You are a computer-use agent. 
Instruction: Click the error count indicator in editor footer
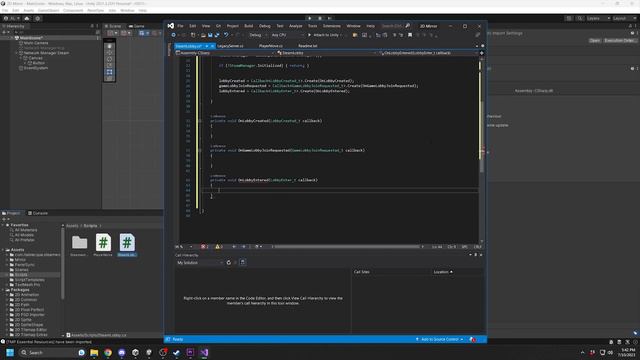204,247
